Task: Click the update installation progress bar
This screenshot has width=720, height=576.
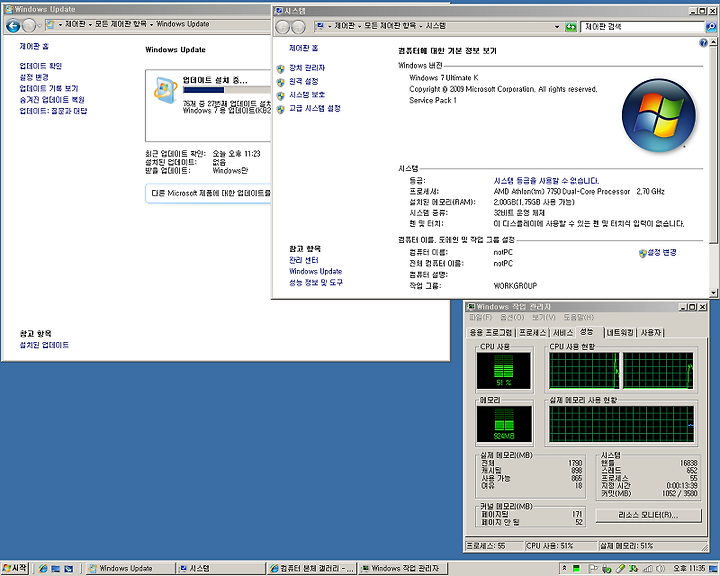Action: [227, 90]
